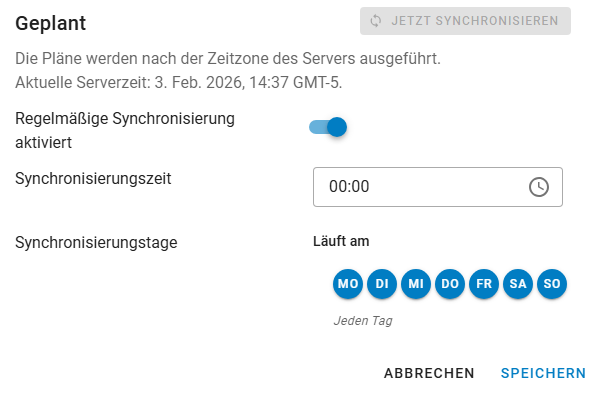The width and height of the screenshot is (602, 398).
Task: Toggle the SO day button
Action: point(552,284)
